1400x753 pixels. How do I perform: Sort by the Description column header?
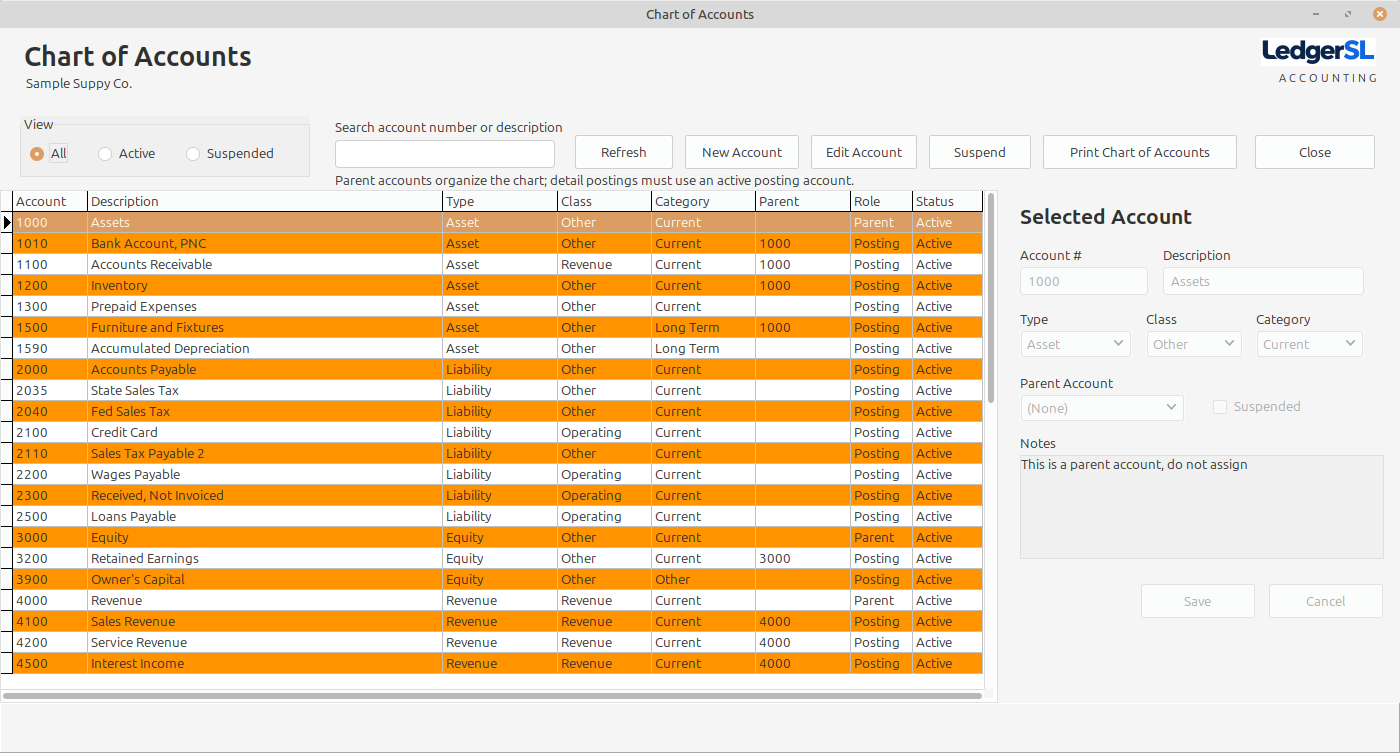pos(265,201)
